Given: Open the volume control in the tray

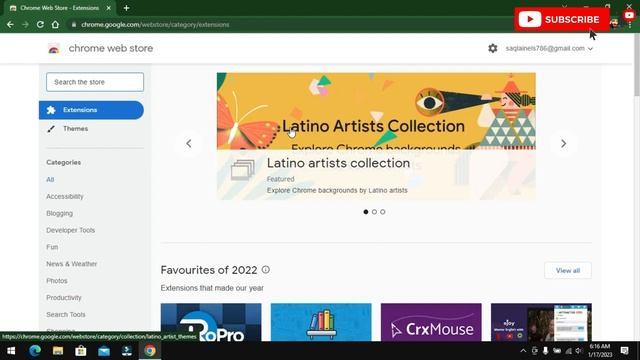Looking at the screenshot, I should tap(579, 351).
